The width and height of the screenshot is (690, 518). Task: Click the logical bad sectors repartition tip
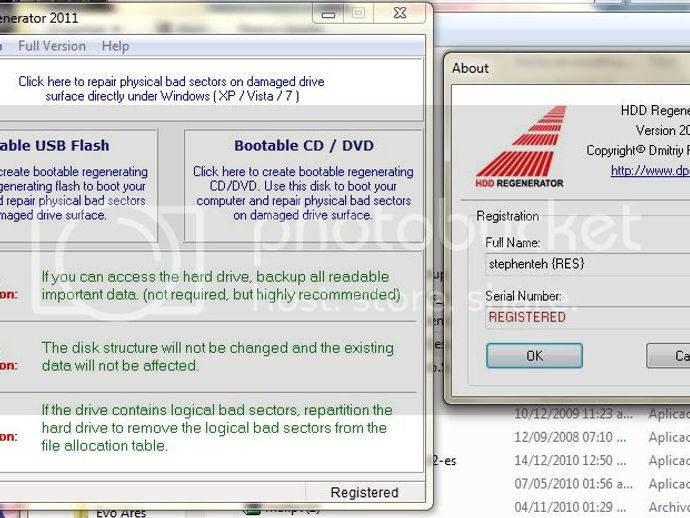[x=217, y=428]
